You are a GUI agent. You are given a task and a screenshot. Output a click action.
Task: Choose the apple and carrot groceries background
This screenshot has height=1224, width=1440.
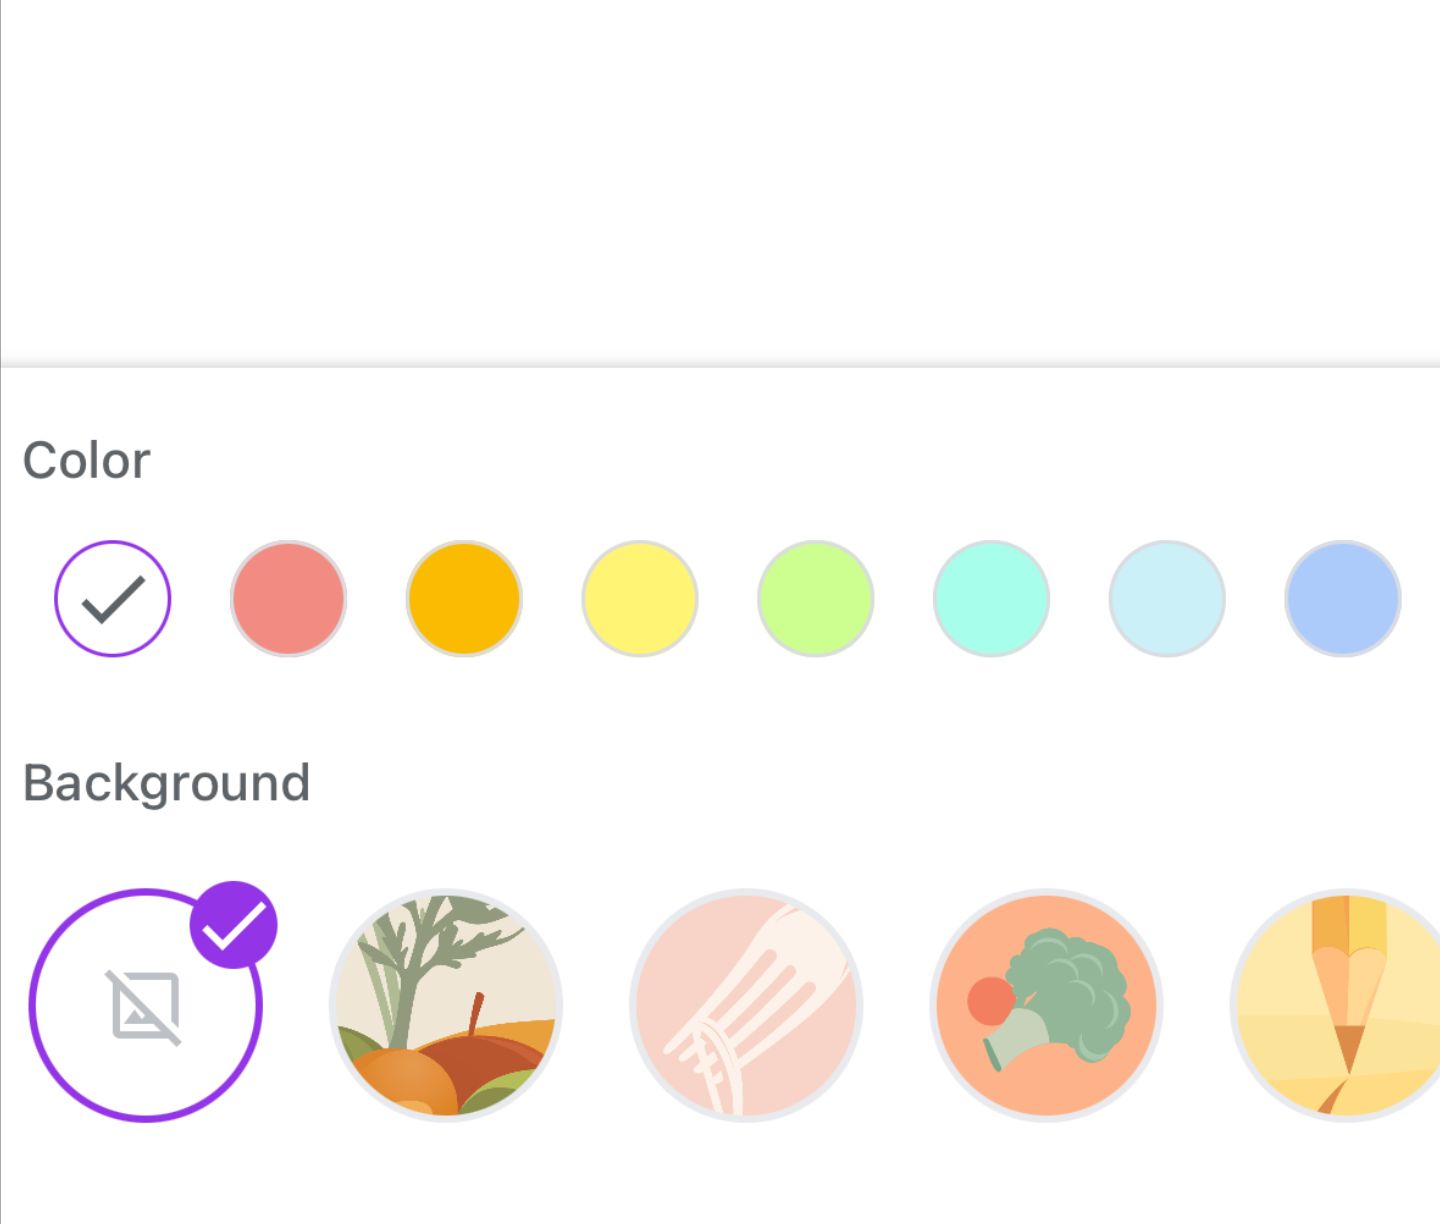click(446, 1005)
